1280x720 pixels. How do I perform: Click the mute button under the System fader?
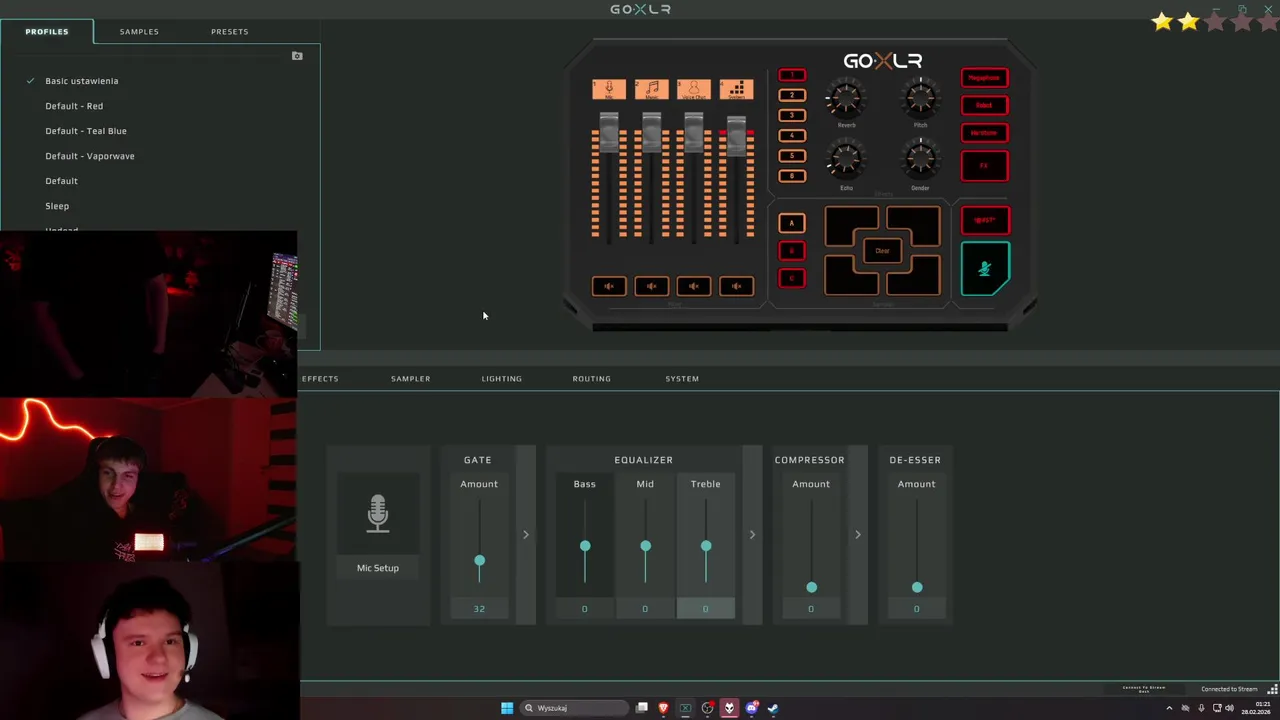click(736, 286)
